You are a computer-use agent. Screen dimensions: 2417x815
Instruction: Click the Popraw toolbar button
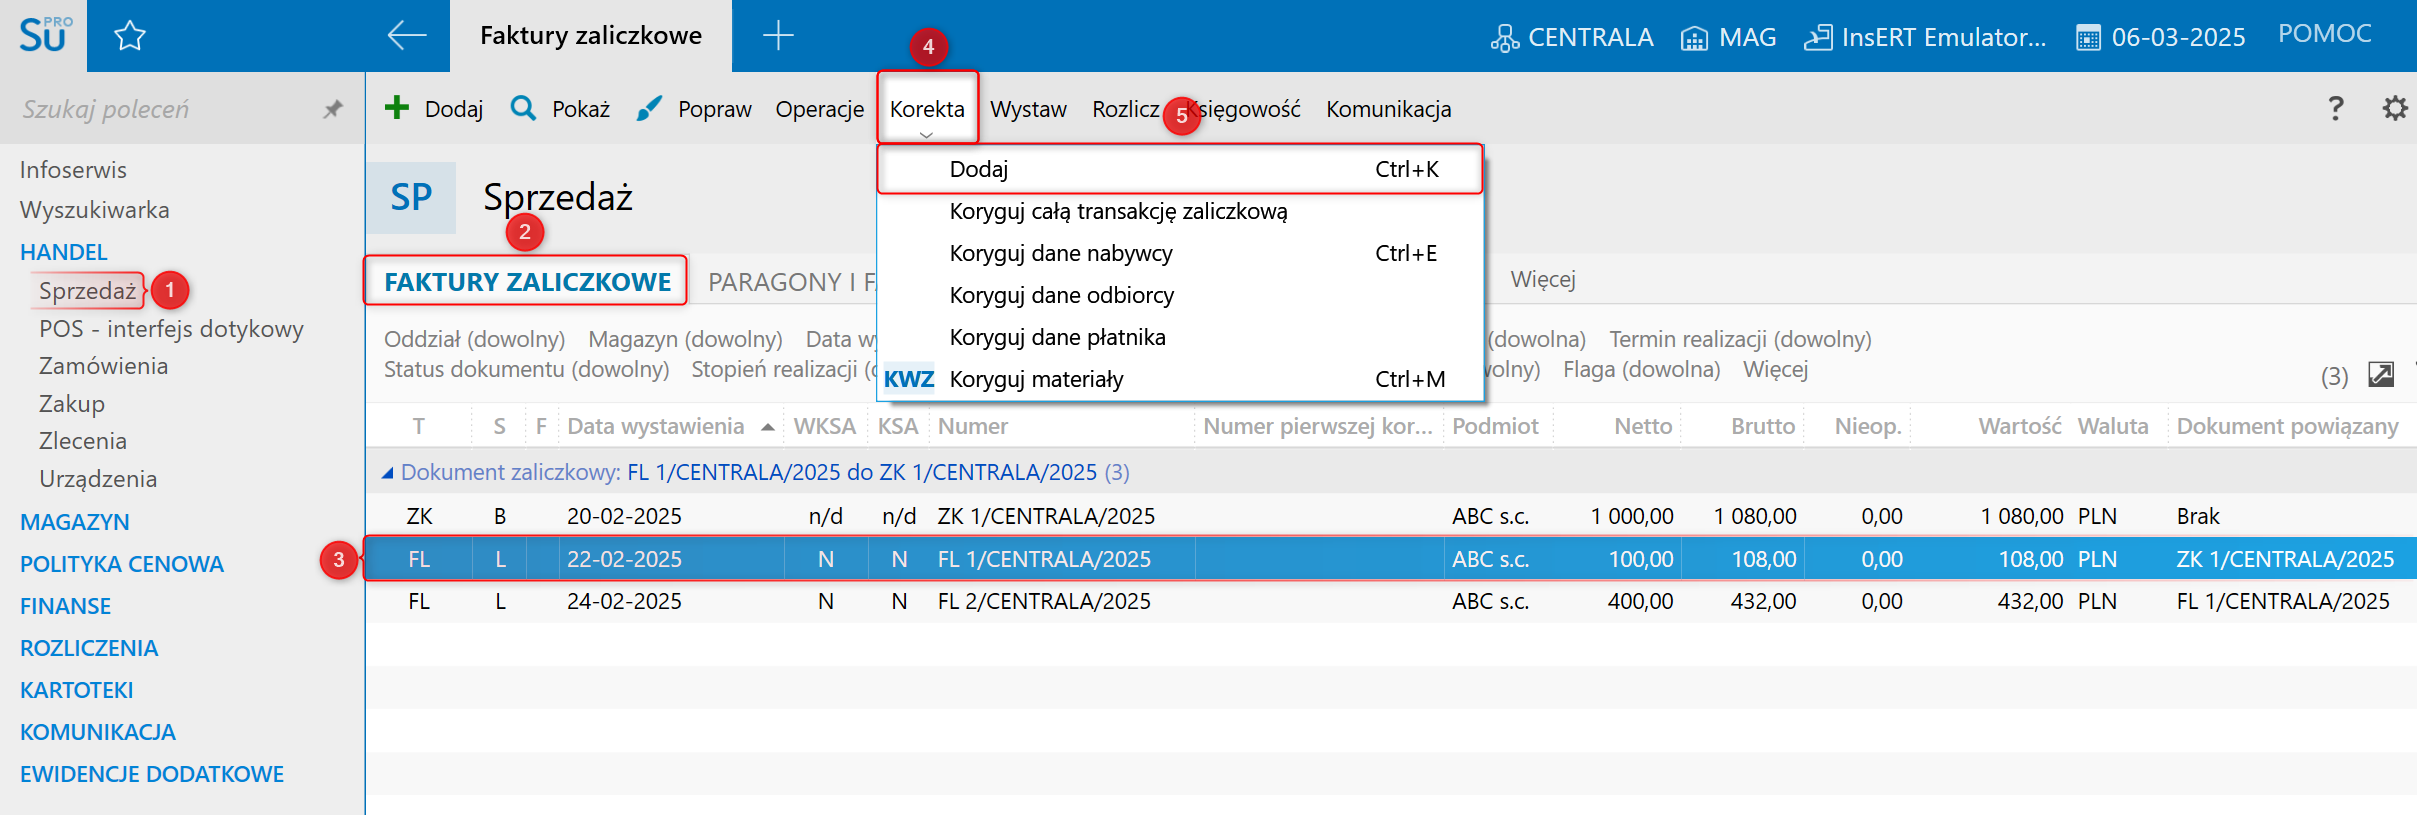click(694, 108)
